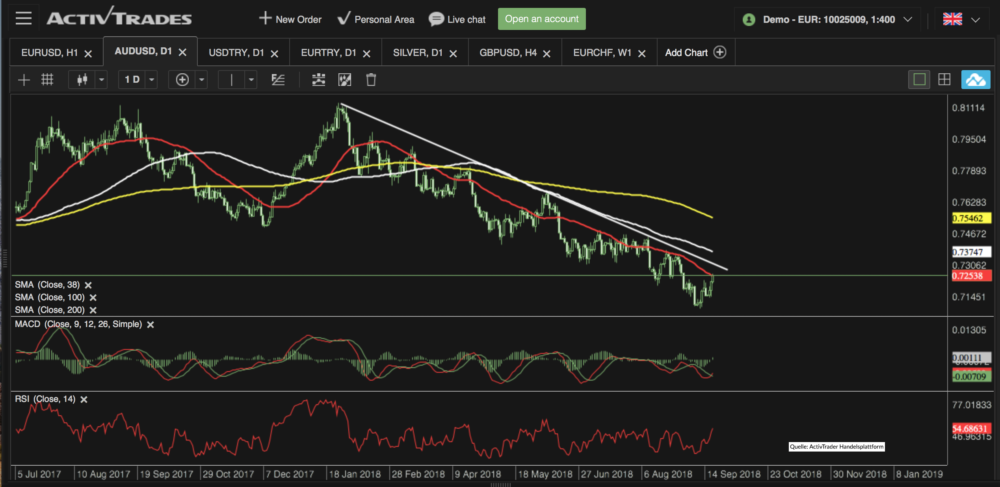Close the GBPUSD, H4 tab
Screen dimensions: 1000x487
click(x=547, y=54)
